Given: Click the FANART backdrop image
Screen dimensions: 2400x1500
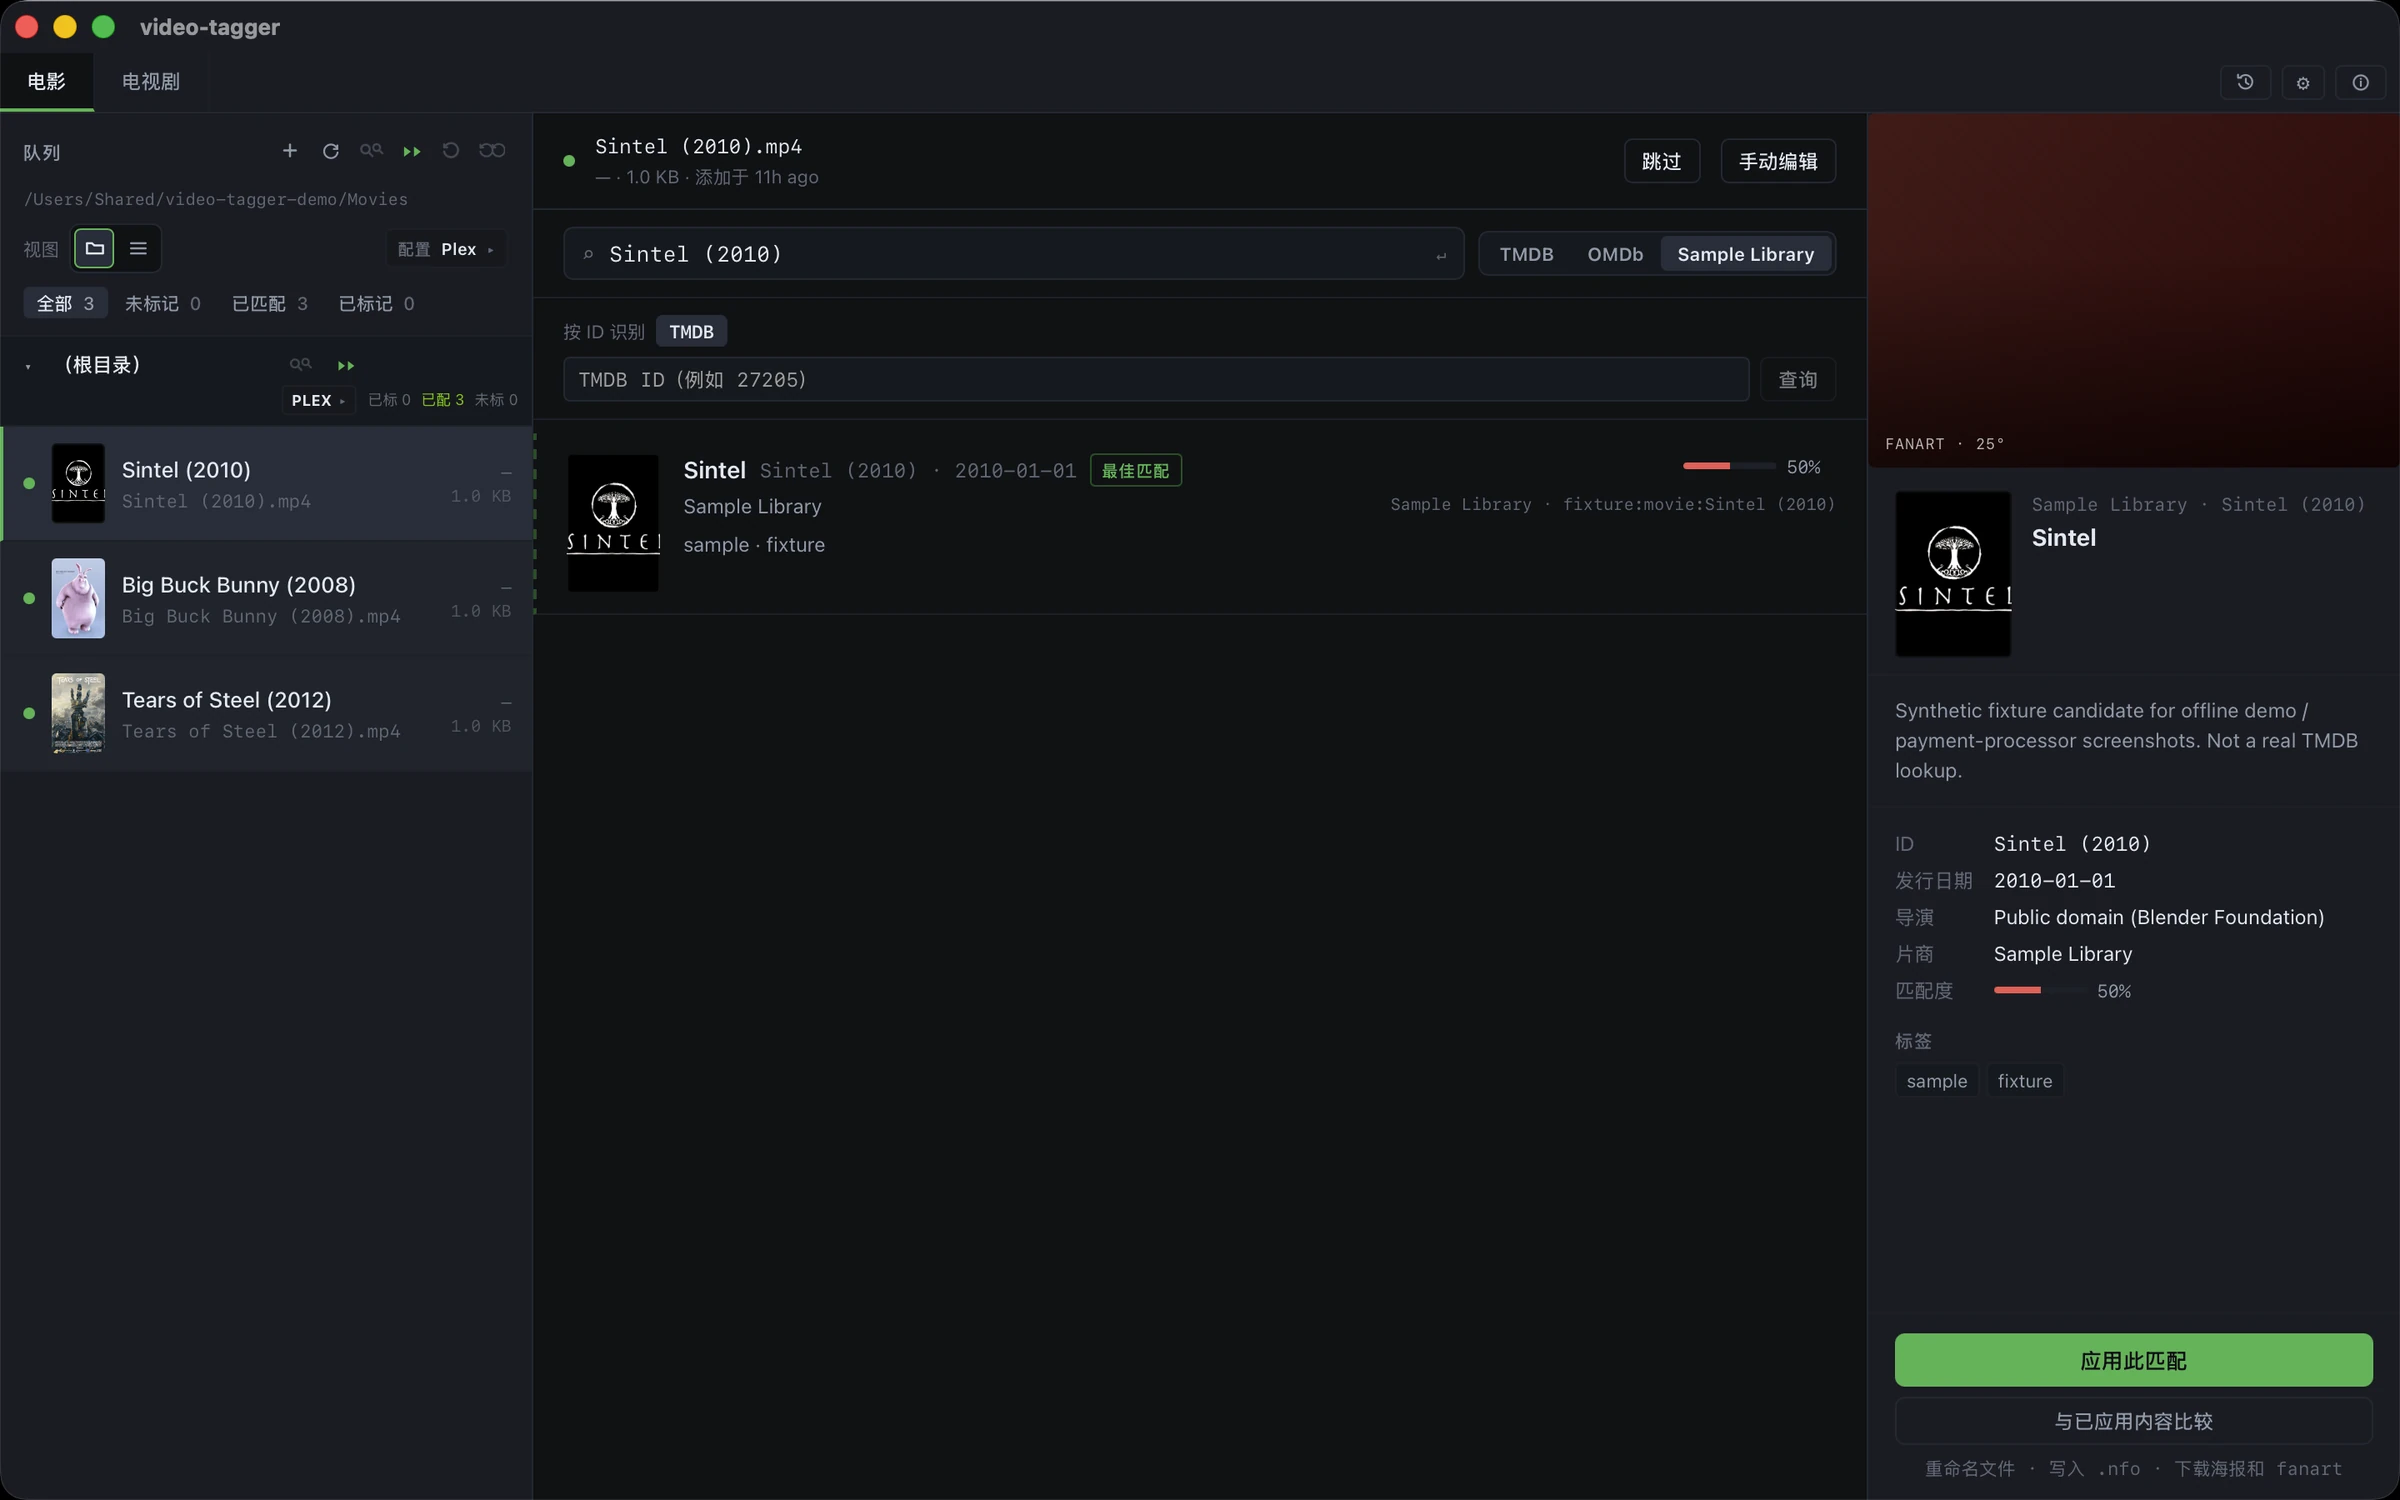Looking at the screenshot, I should (x=2133, y=290).
